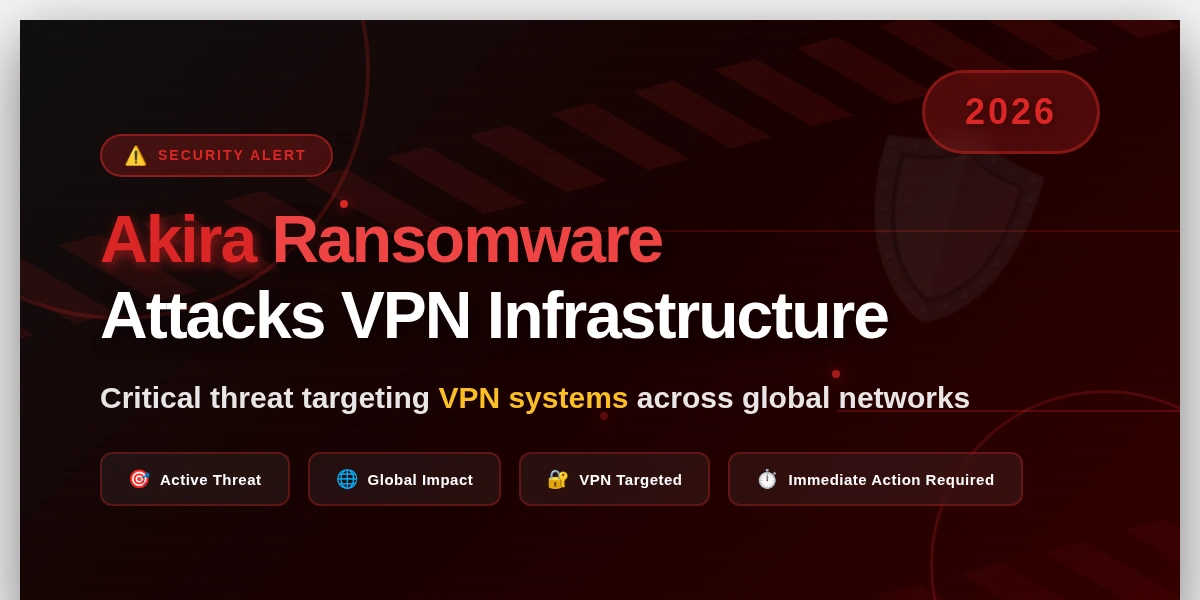Image resolution: width=1200 pixels, height=600 pixels.
Task: Click the Akira Ransomware red heading
Action: [x=381, y=240]
